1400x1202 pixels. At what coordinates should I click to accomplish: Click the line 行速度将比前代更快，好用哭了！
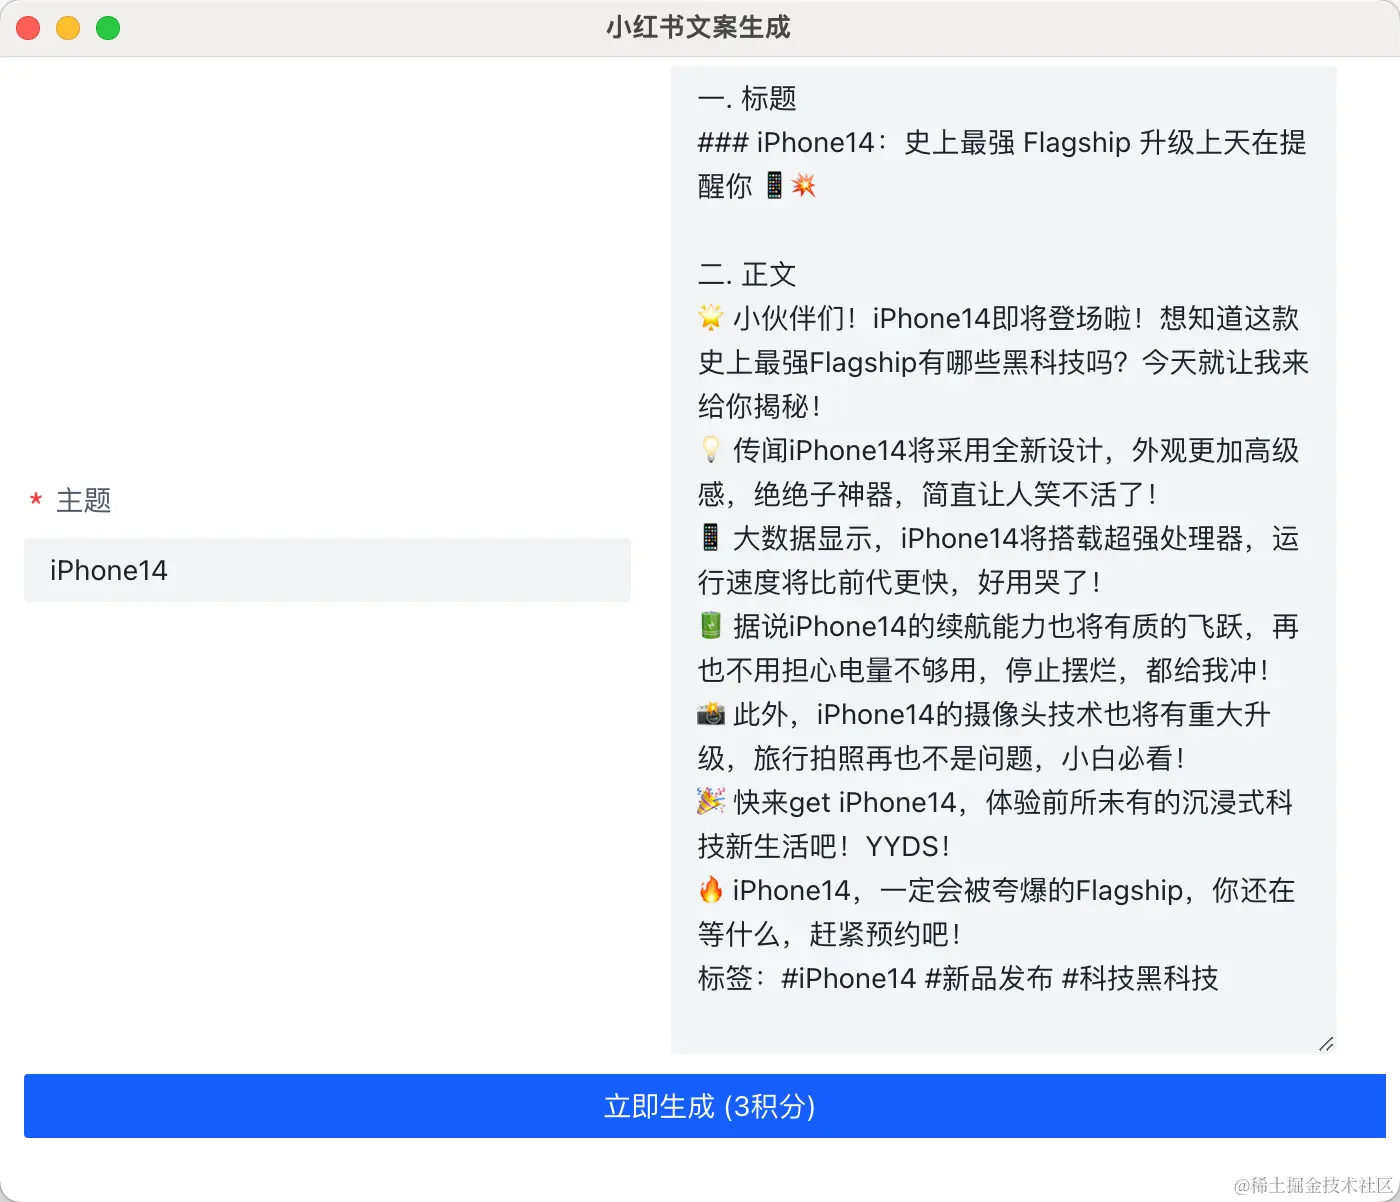[x=900, y=582]
